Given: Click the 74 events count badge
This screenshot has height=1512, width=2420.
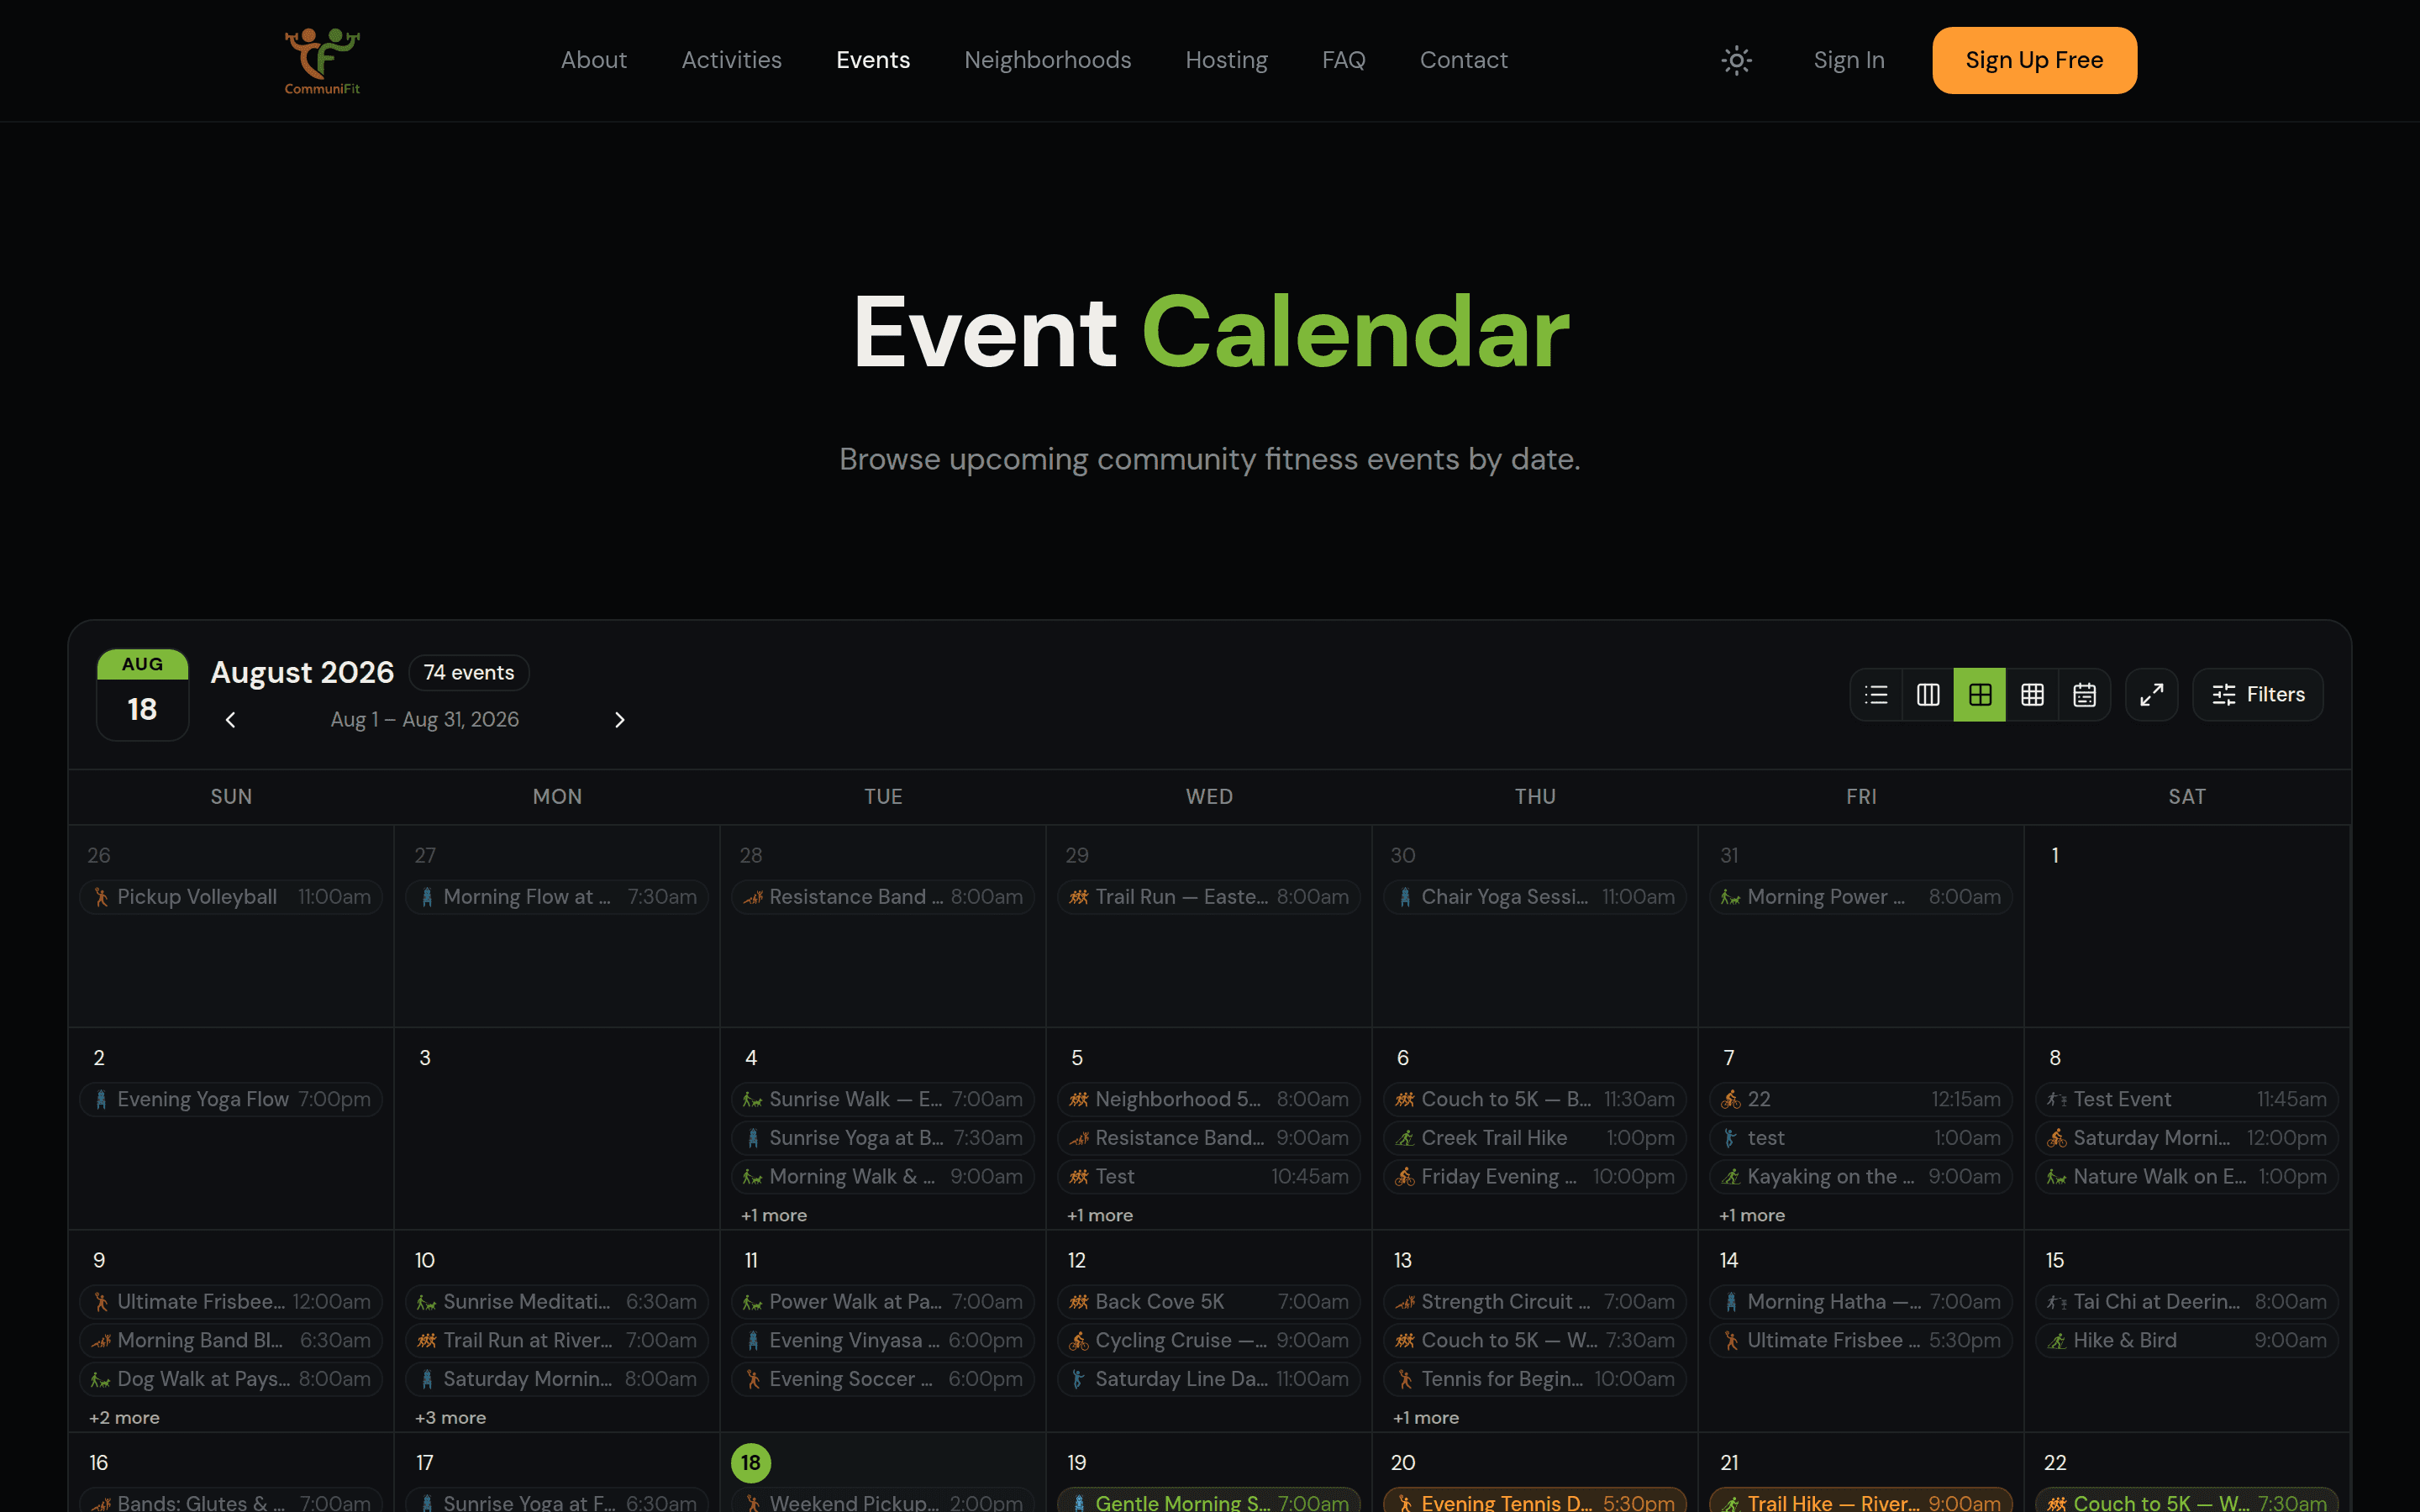Looking at the screenshot, I should (469, 673).
